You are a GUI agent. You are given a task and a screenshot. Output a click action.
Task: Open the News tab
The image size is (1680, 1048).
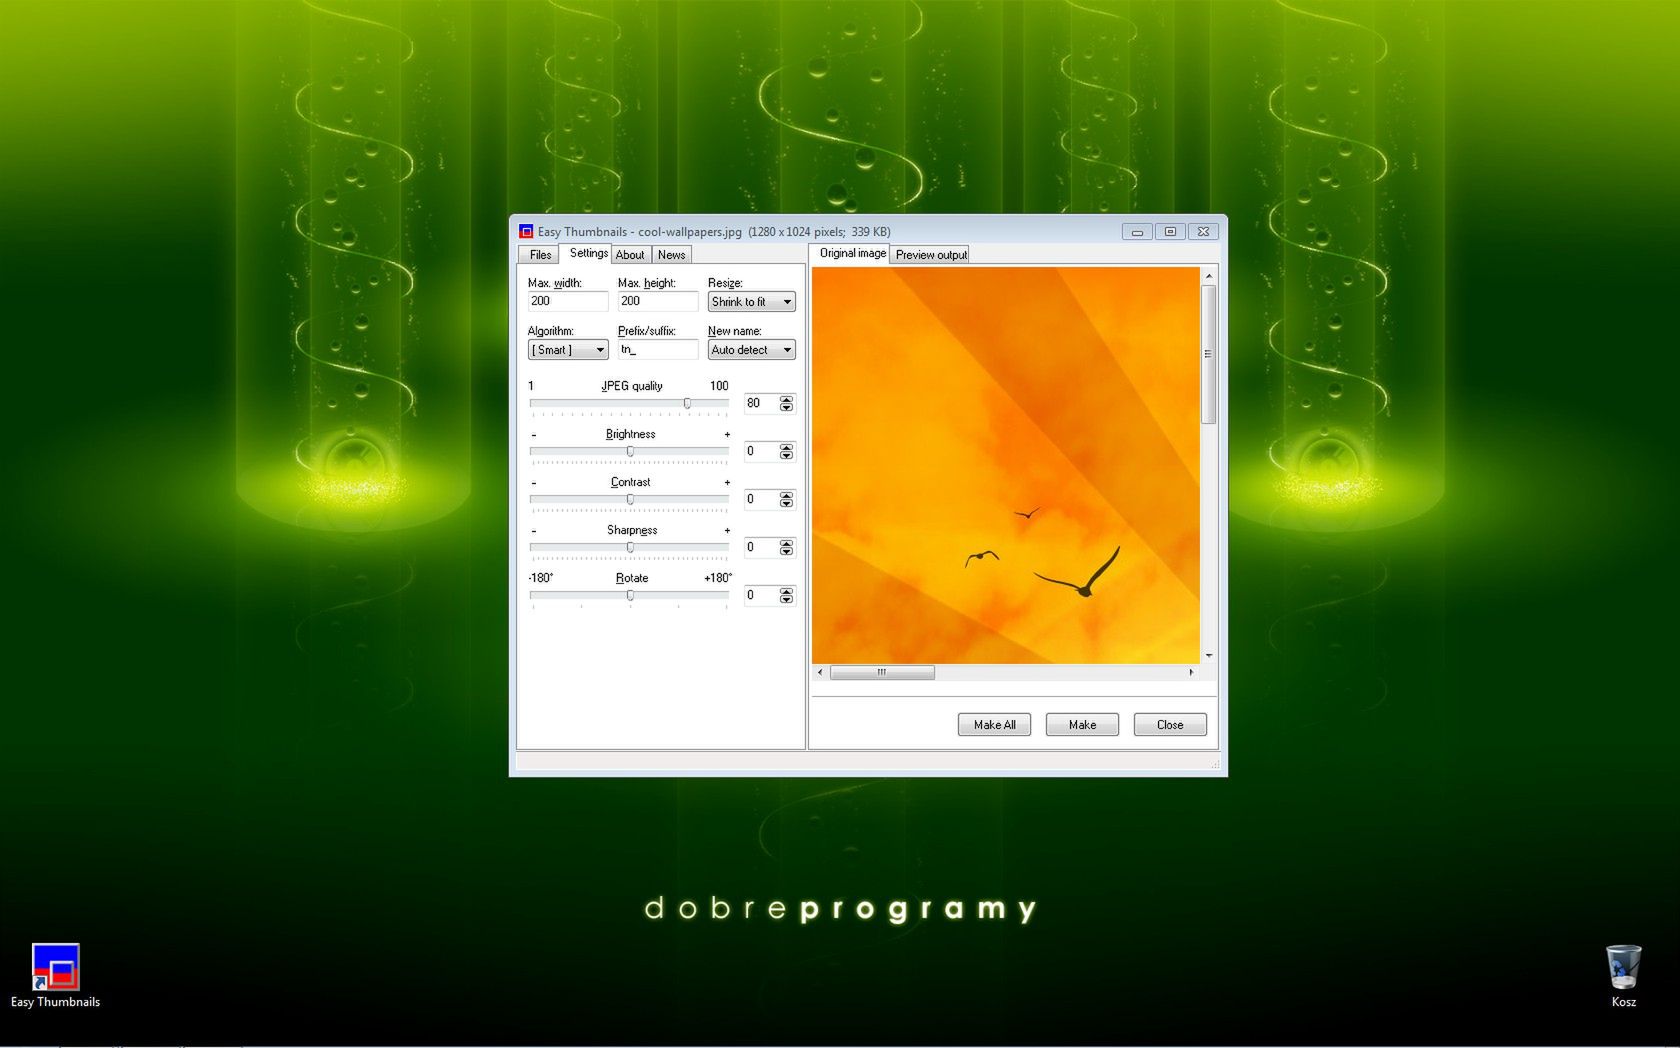coord(671,255)
